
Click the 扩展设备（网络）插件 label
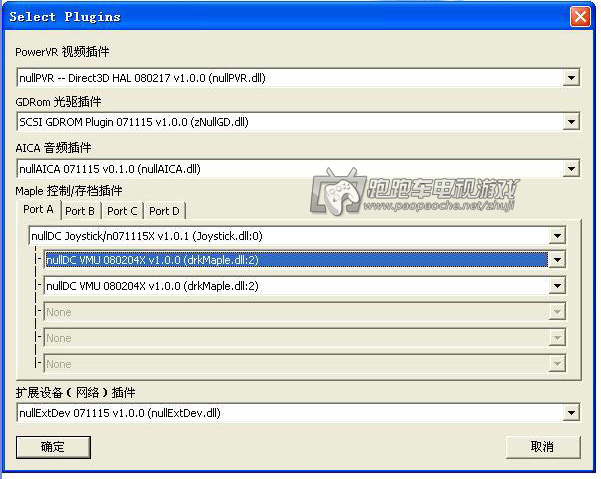point(76,393)
